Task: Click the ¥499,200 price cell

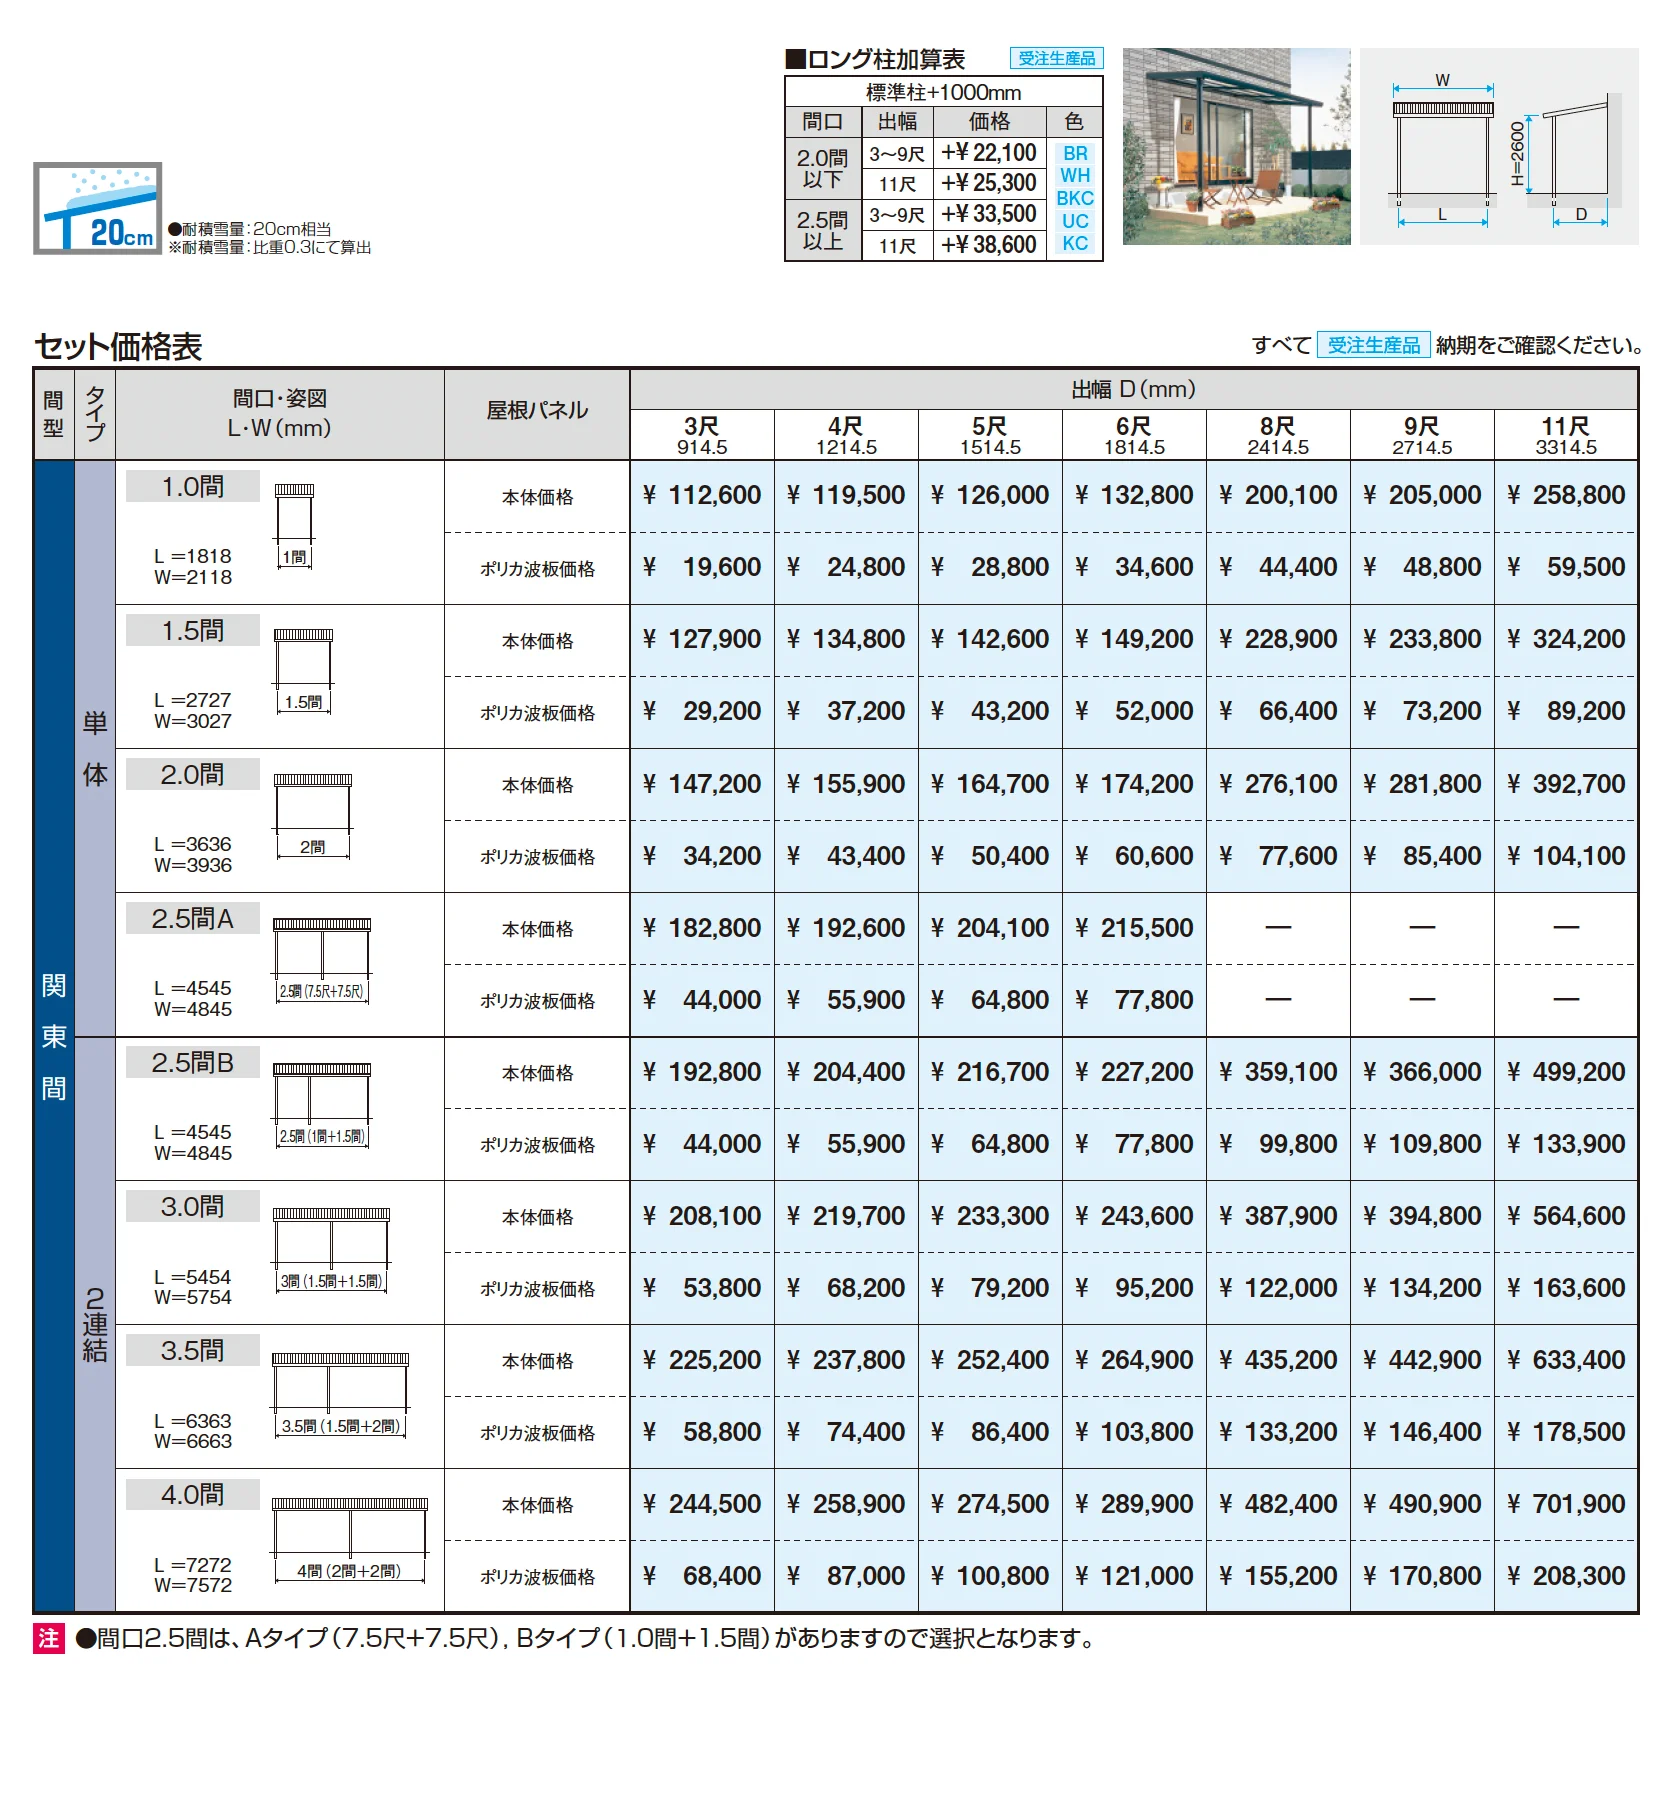Action: [x=1566, y=1073]
